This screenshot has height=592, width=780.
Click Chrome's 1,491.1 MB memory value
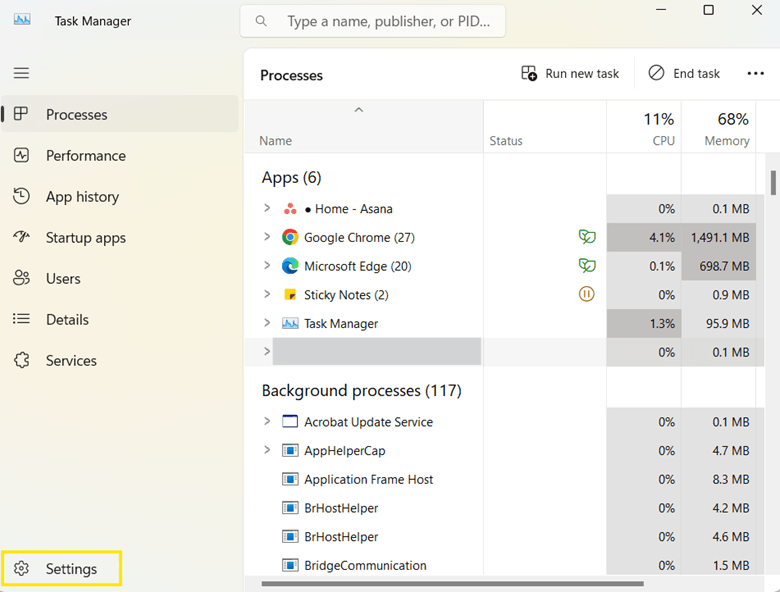click(719, 237)
